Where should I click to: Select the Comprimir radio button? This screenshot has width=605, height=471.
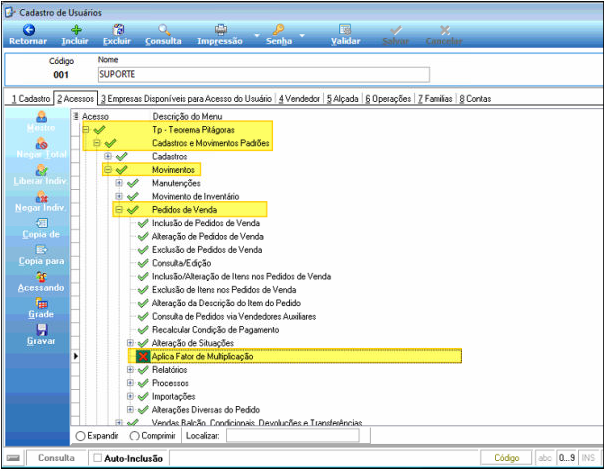coord(134,436)
